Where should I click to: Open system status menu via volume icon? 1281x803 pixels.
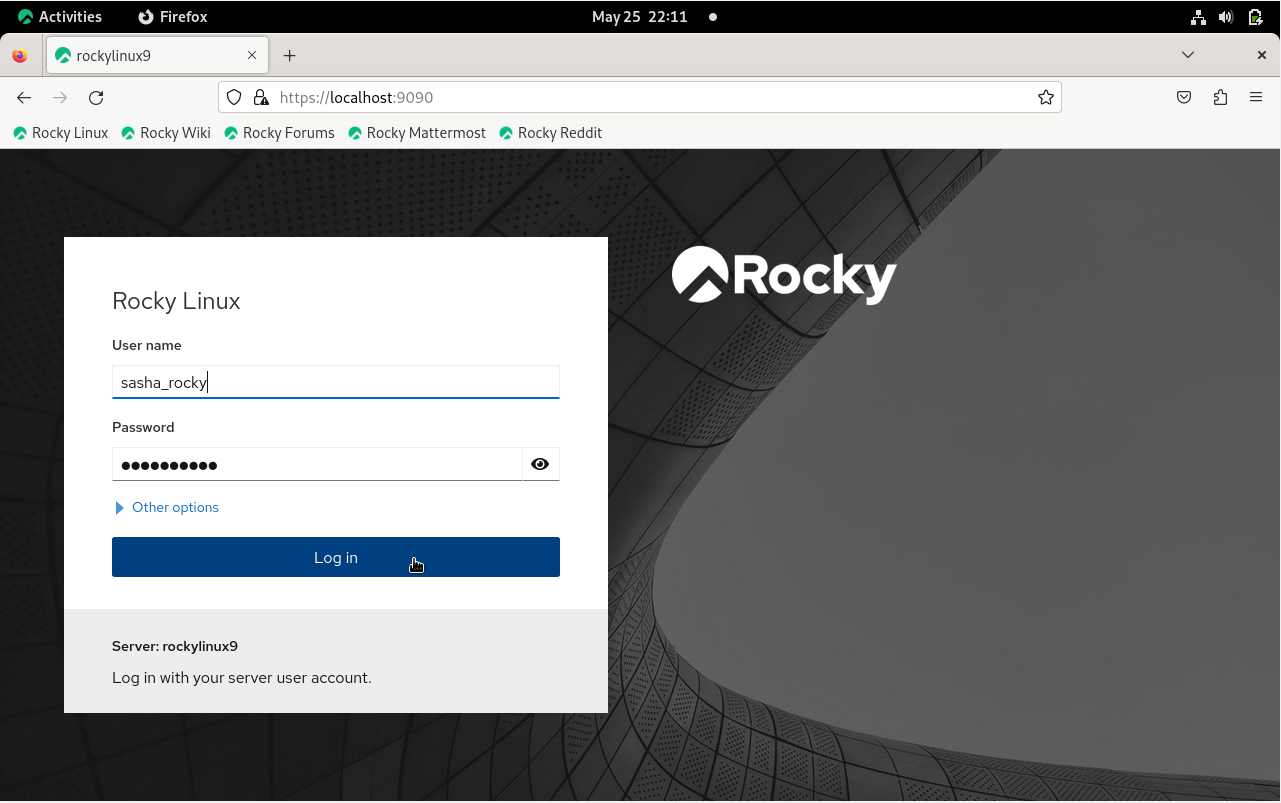click(1226, 17)
